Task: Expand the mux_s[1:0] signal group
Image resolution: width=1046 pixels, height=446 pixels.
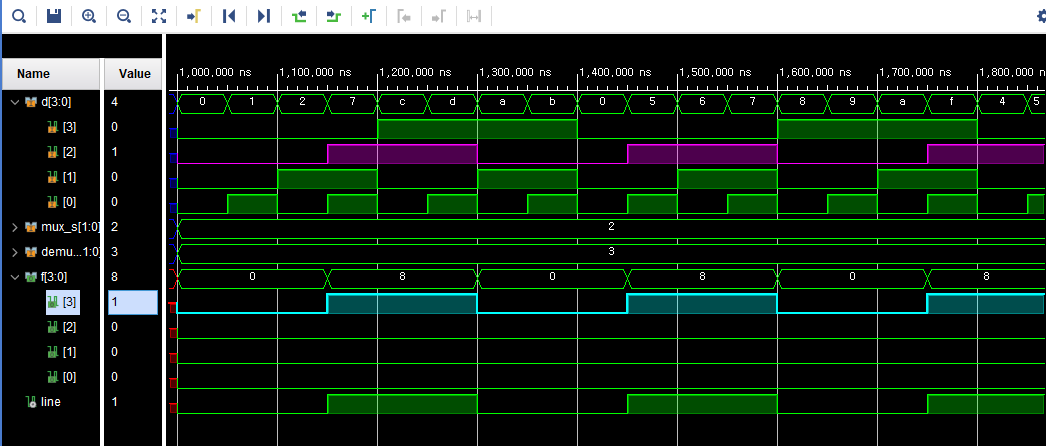Action: click(15, 227)
